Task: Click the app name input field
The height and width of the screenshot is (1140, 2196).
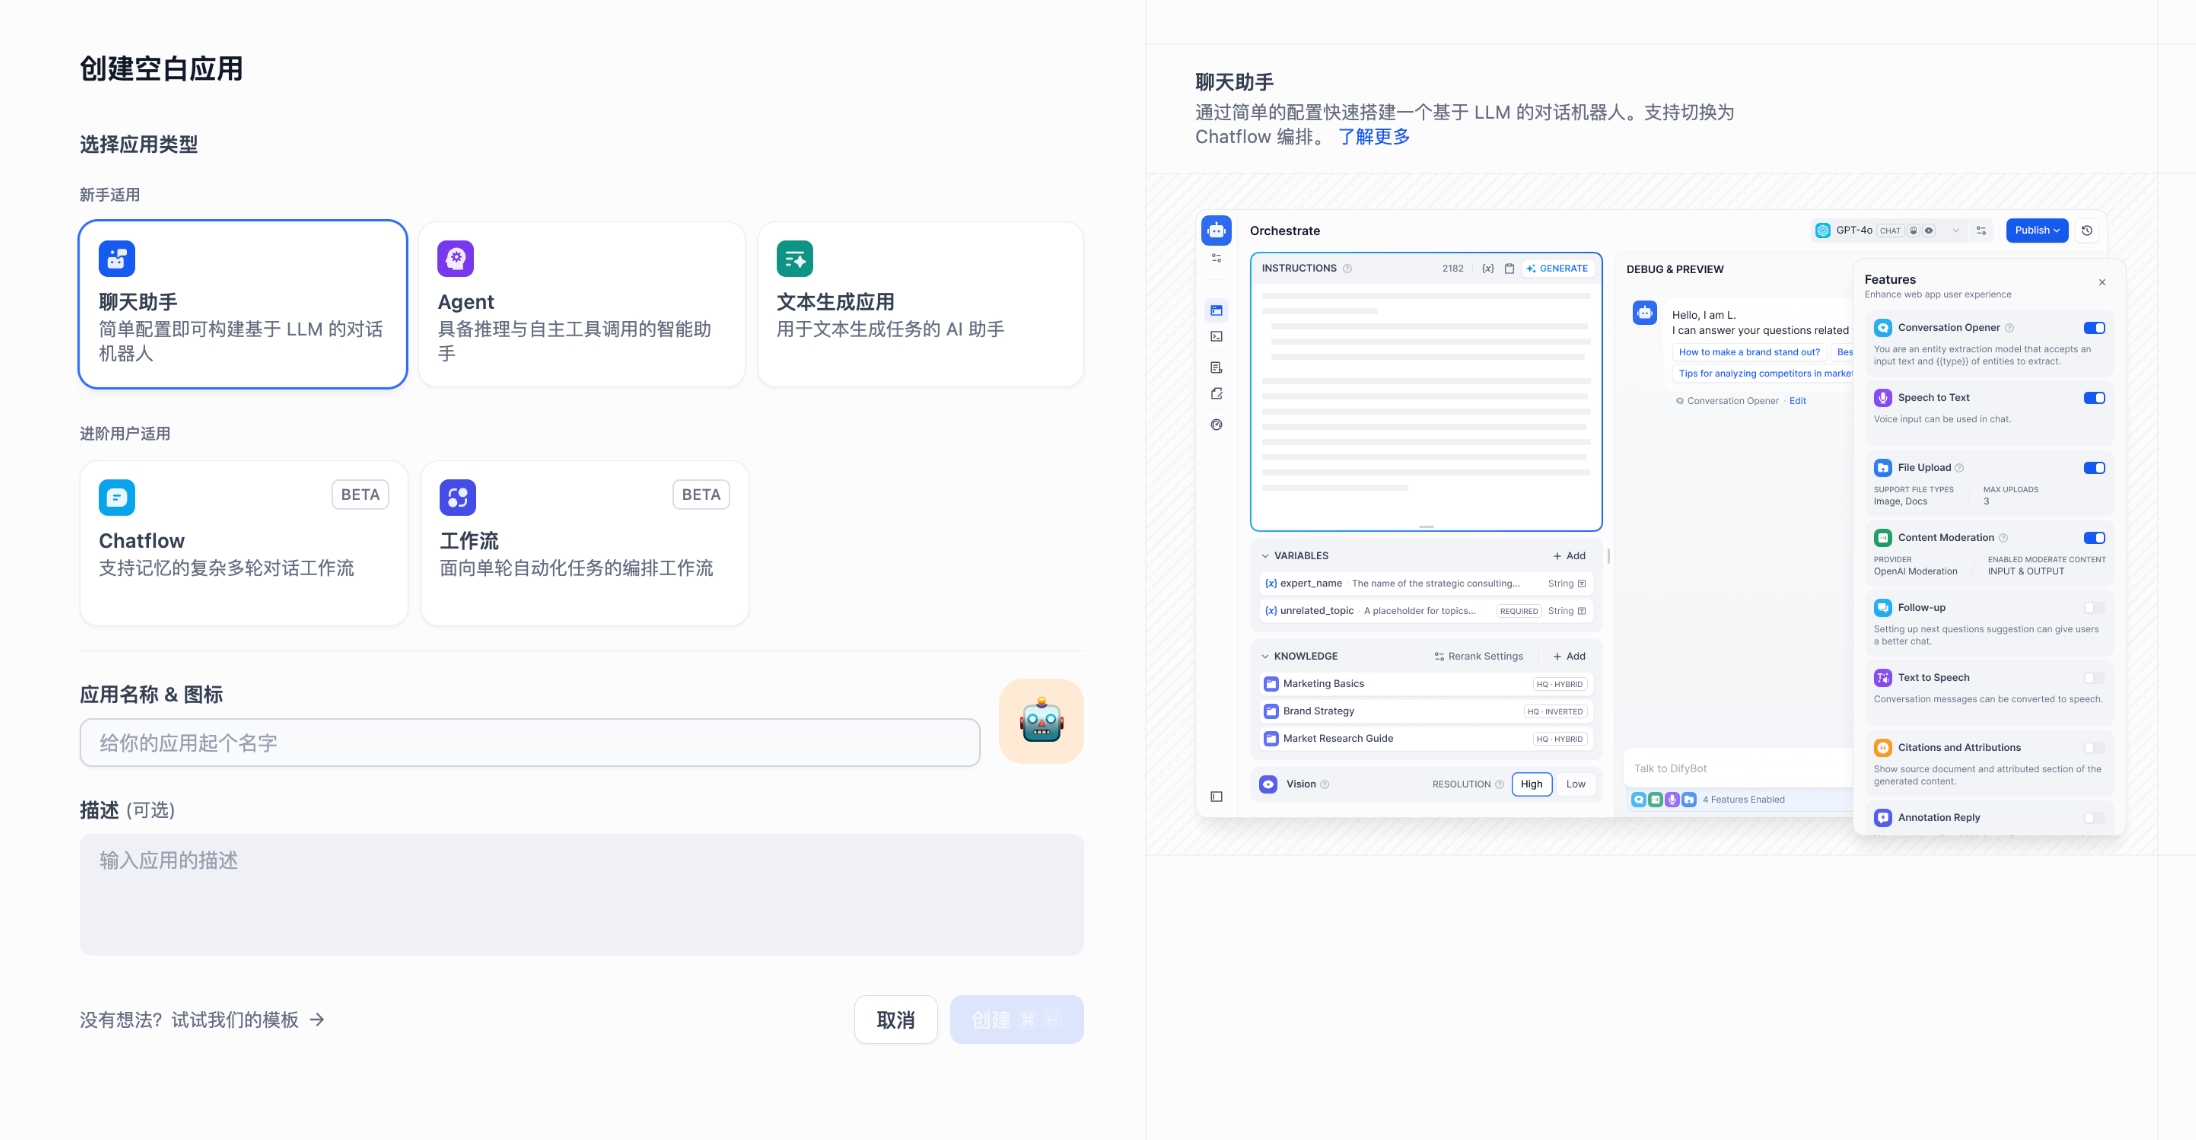Action: (530, 743)
